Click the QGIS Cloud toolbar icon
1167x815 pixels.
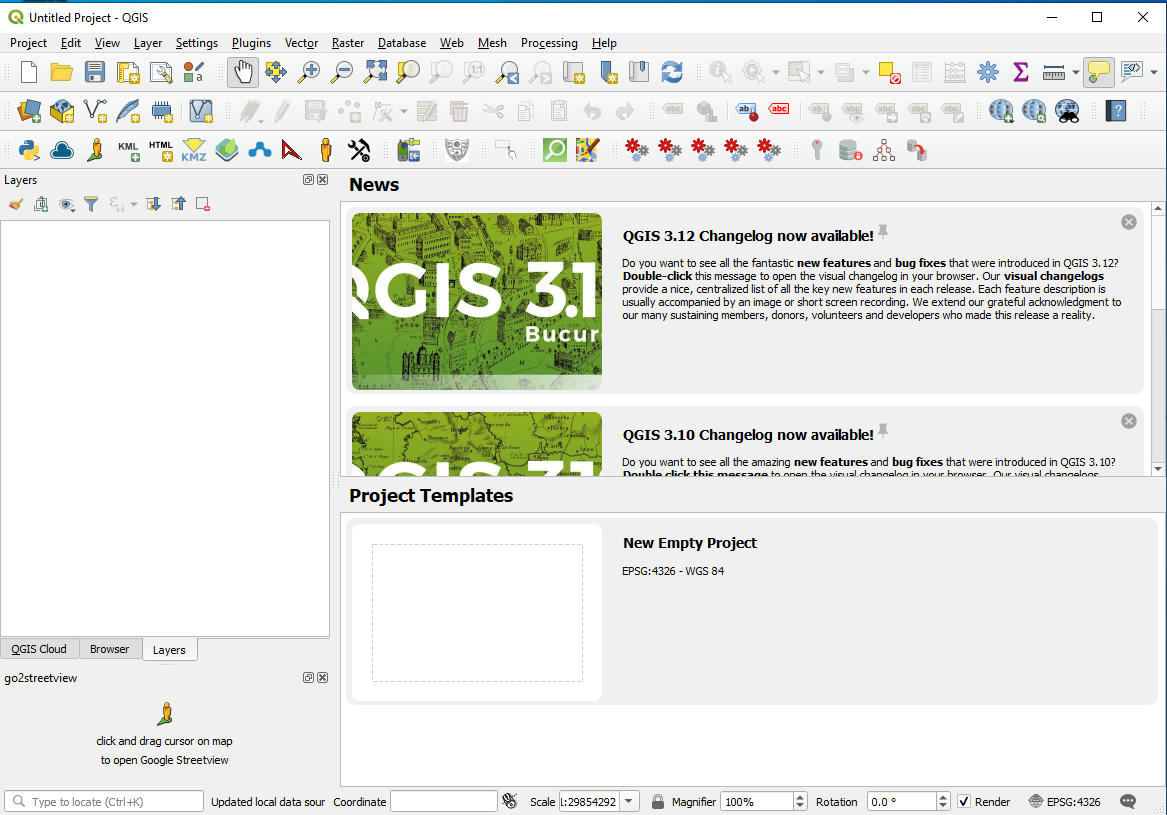[x=62, y=150]
